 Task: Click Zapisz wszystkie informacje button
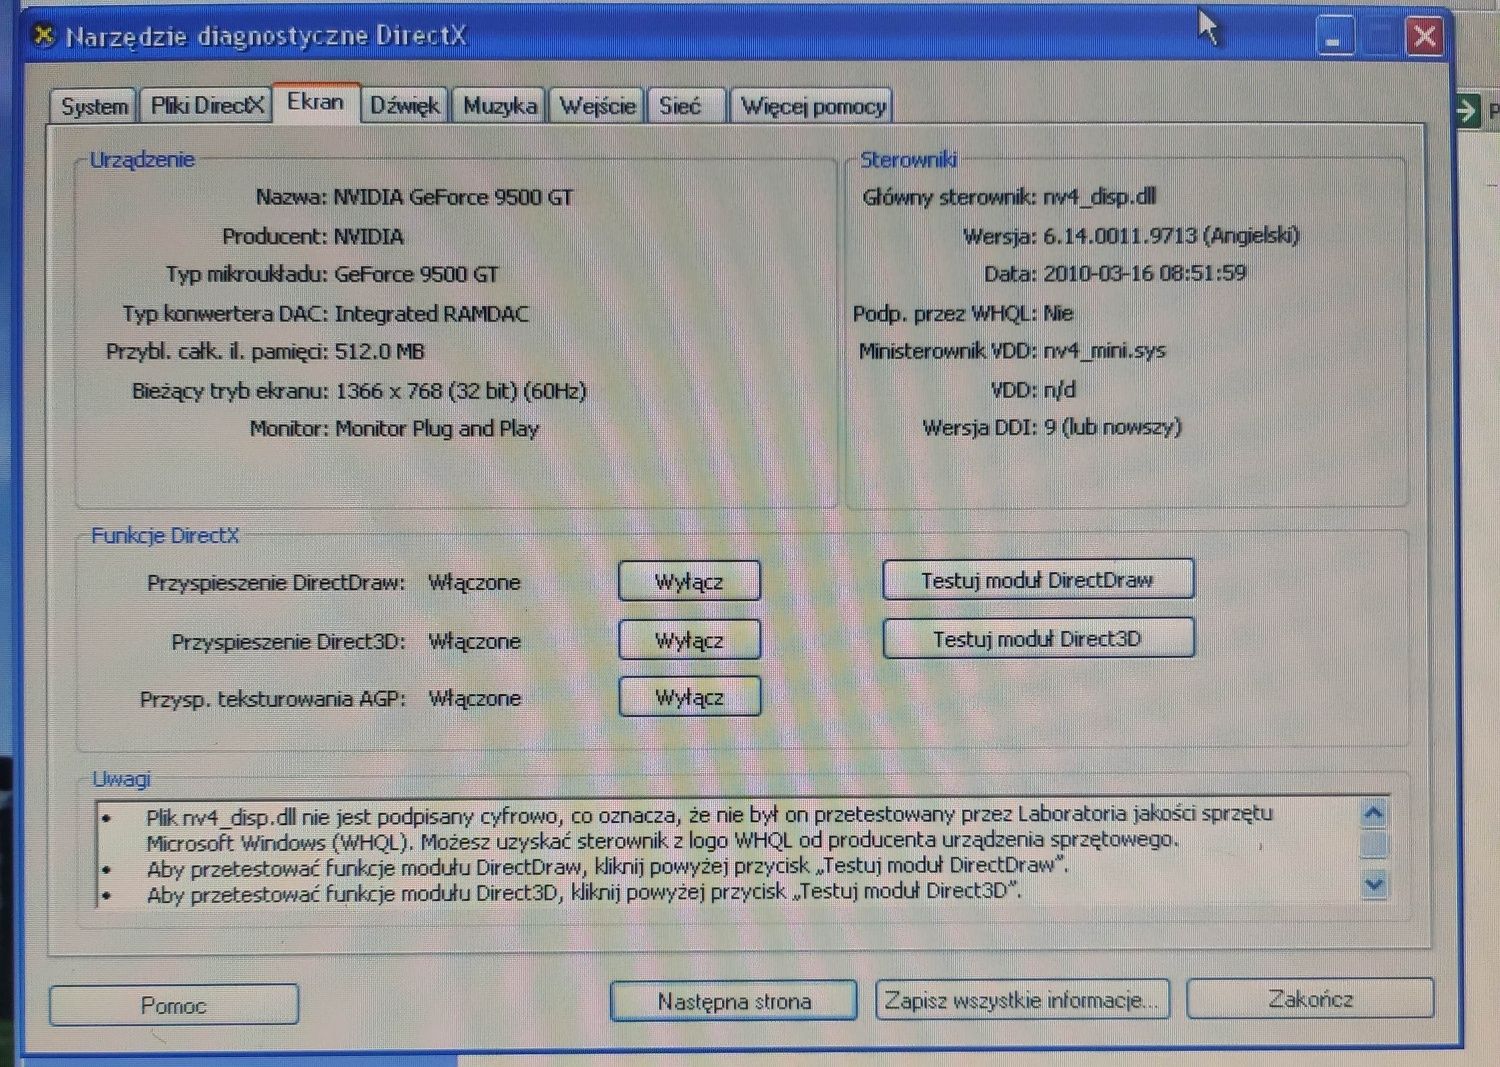point(1022,1000)
